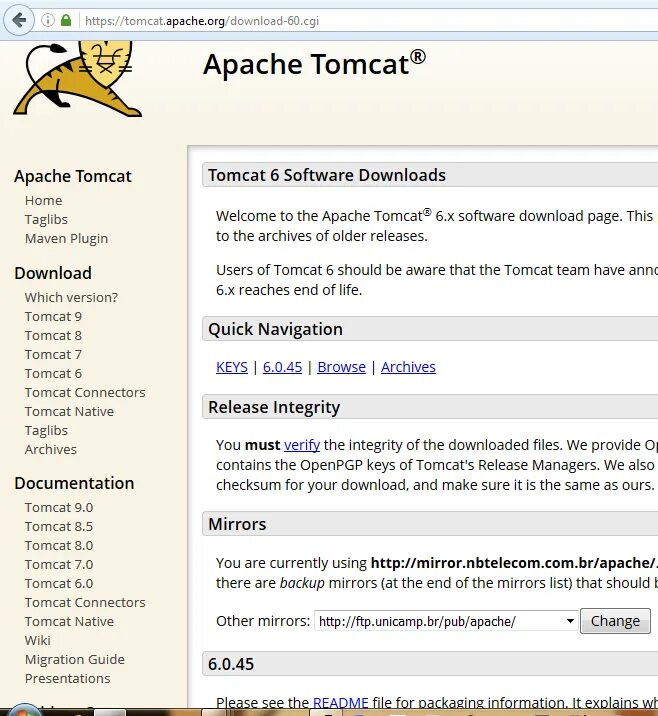Screen dimensions: 658x716
Task: Open the Maven Plugin link
Action: pos(67,239)
